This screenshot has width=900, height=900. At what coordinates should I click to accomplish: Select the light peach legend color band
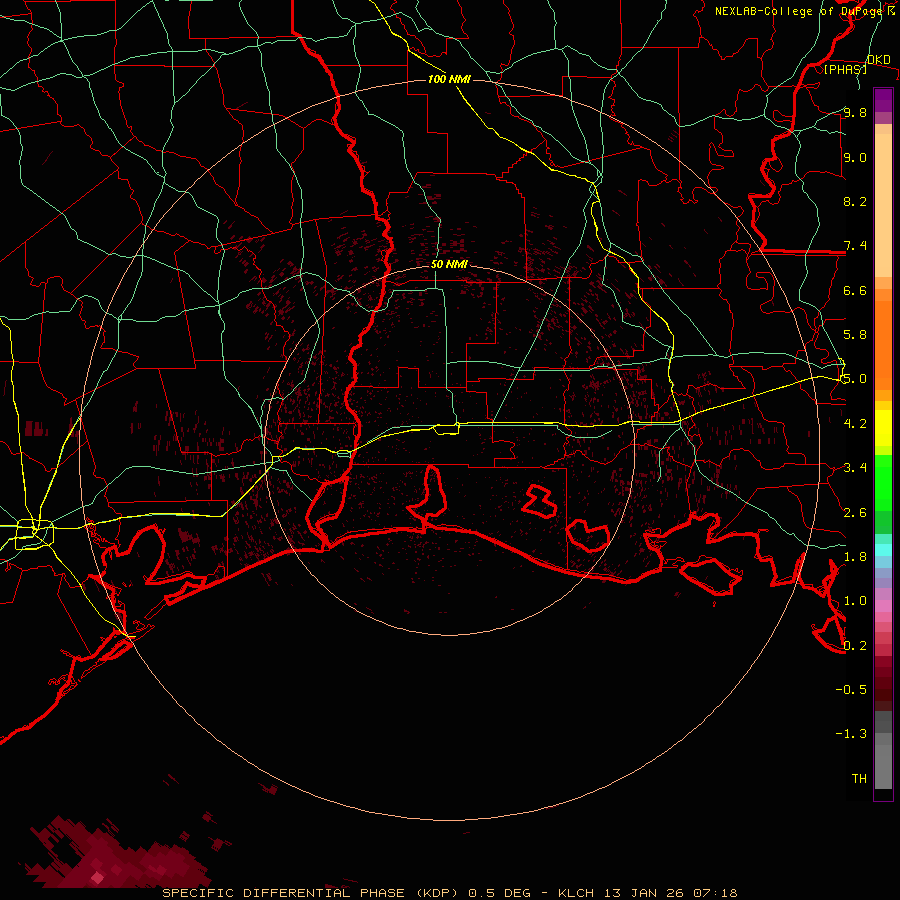[883, 205]
